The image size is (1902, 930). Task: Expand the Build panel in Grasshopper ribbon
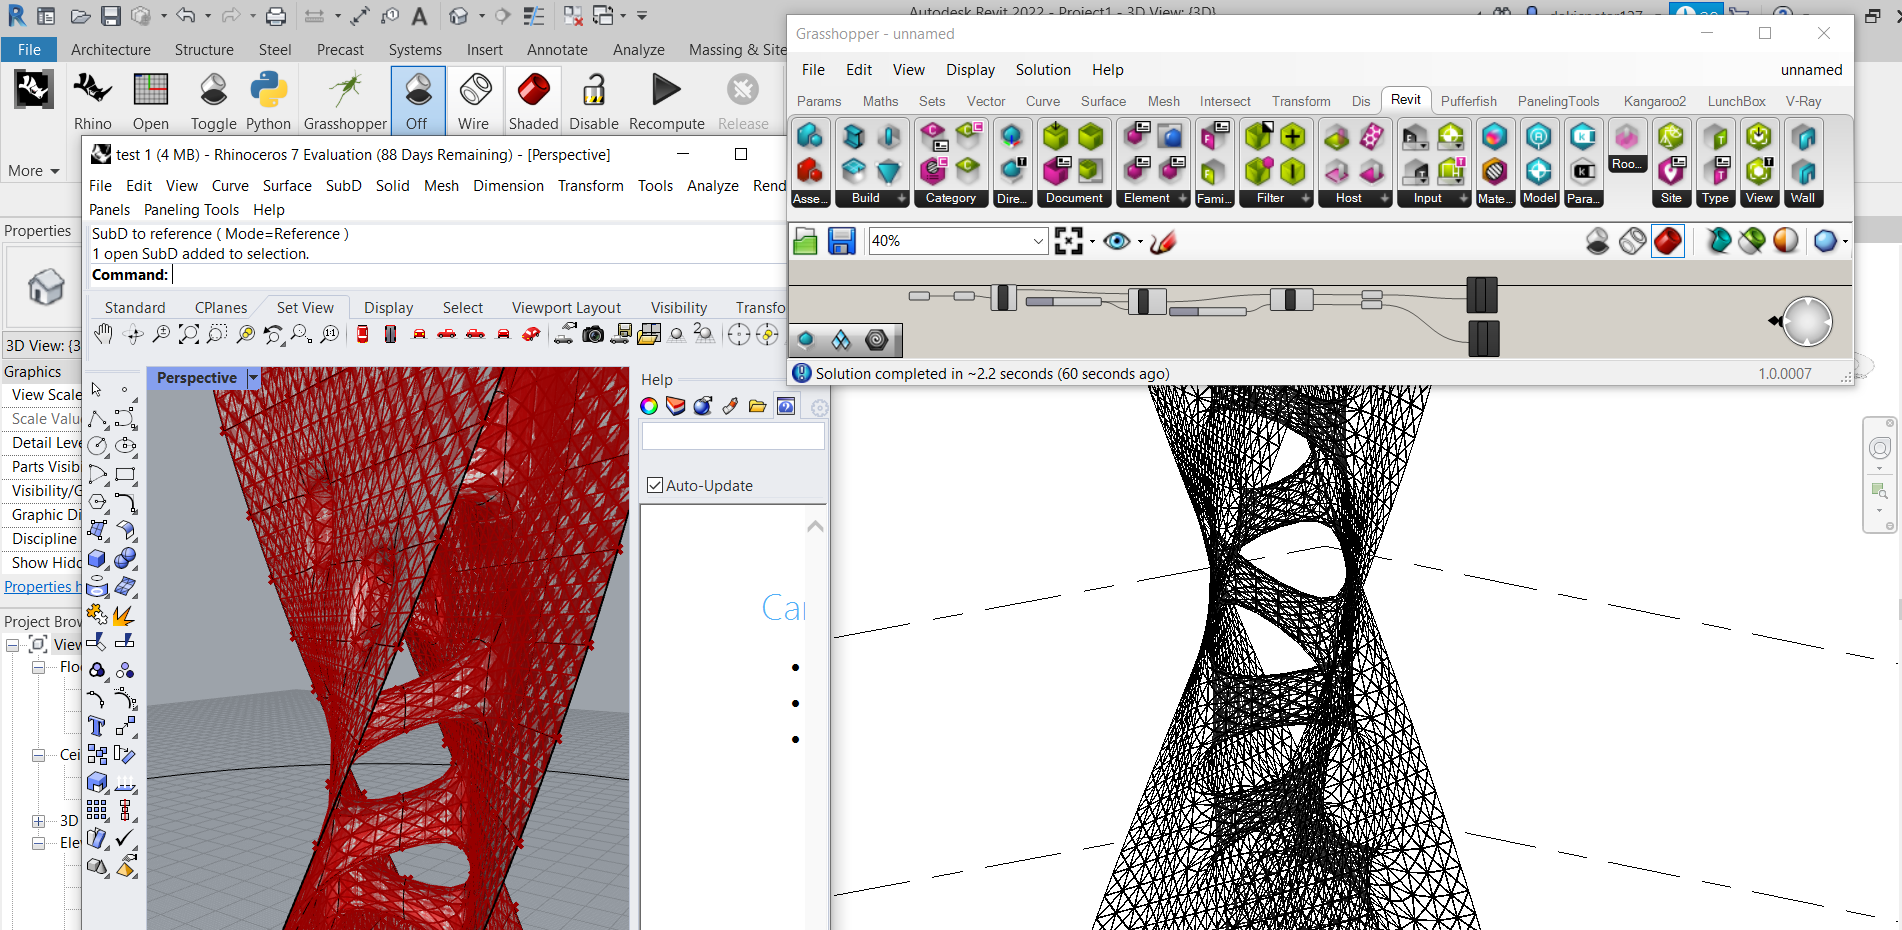pos(901,199)
